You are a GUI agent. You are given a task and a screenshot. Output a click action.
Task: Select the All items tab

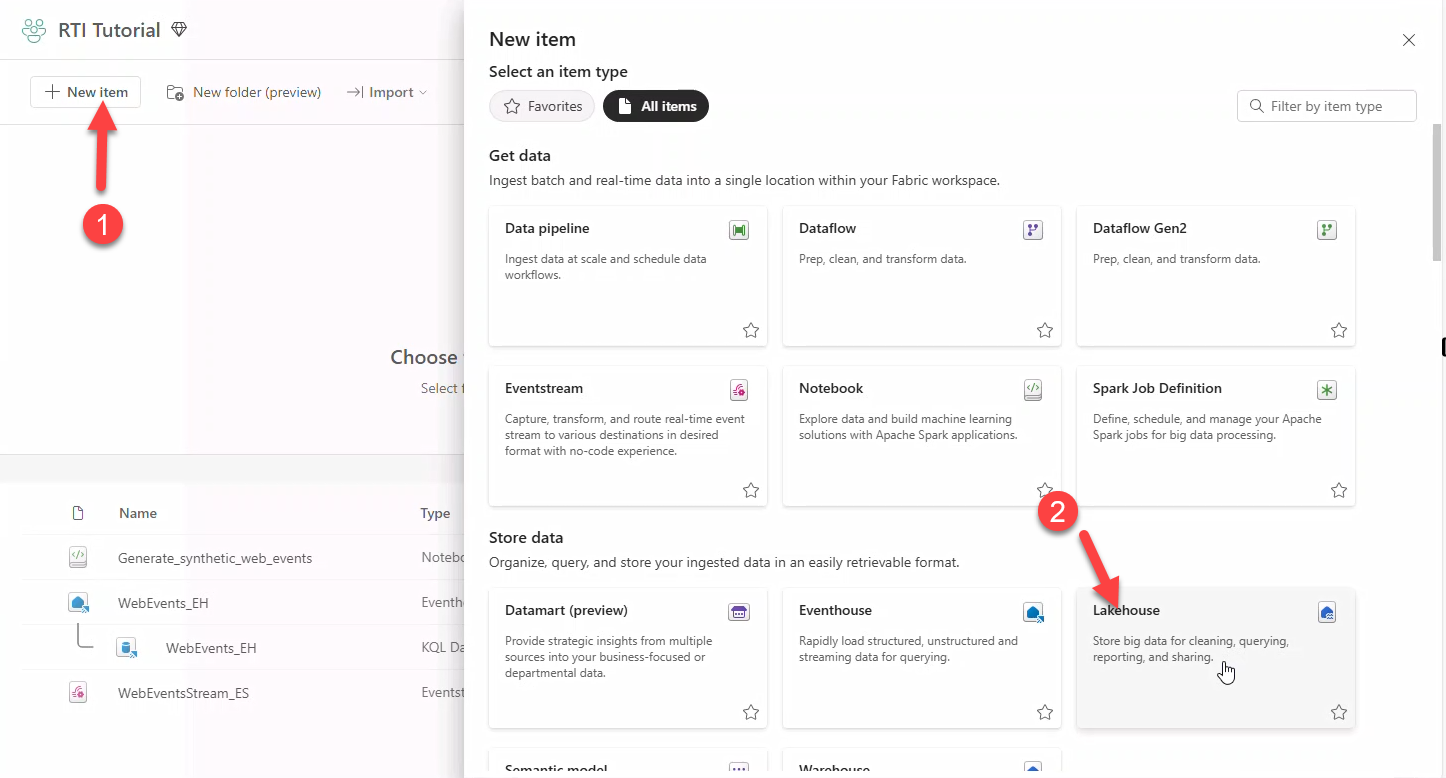point(656,106)
